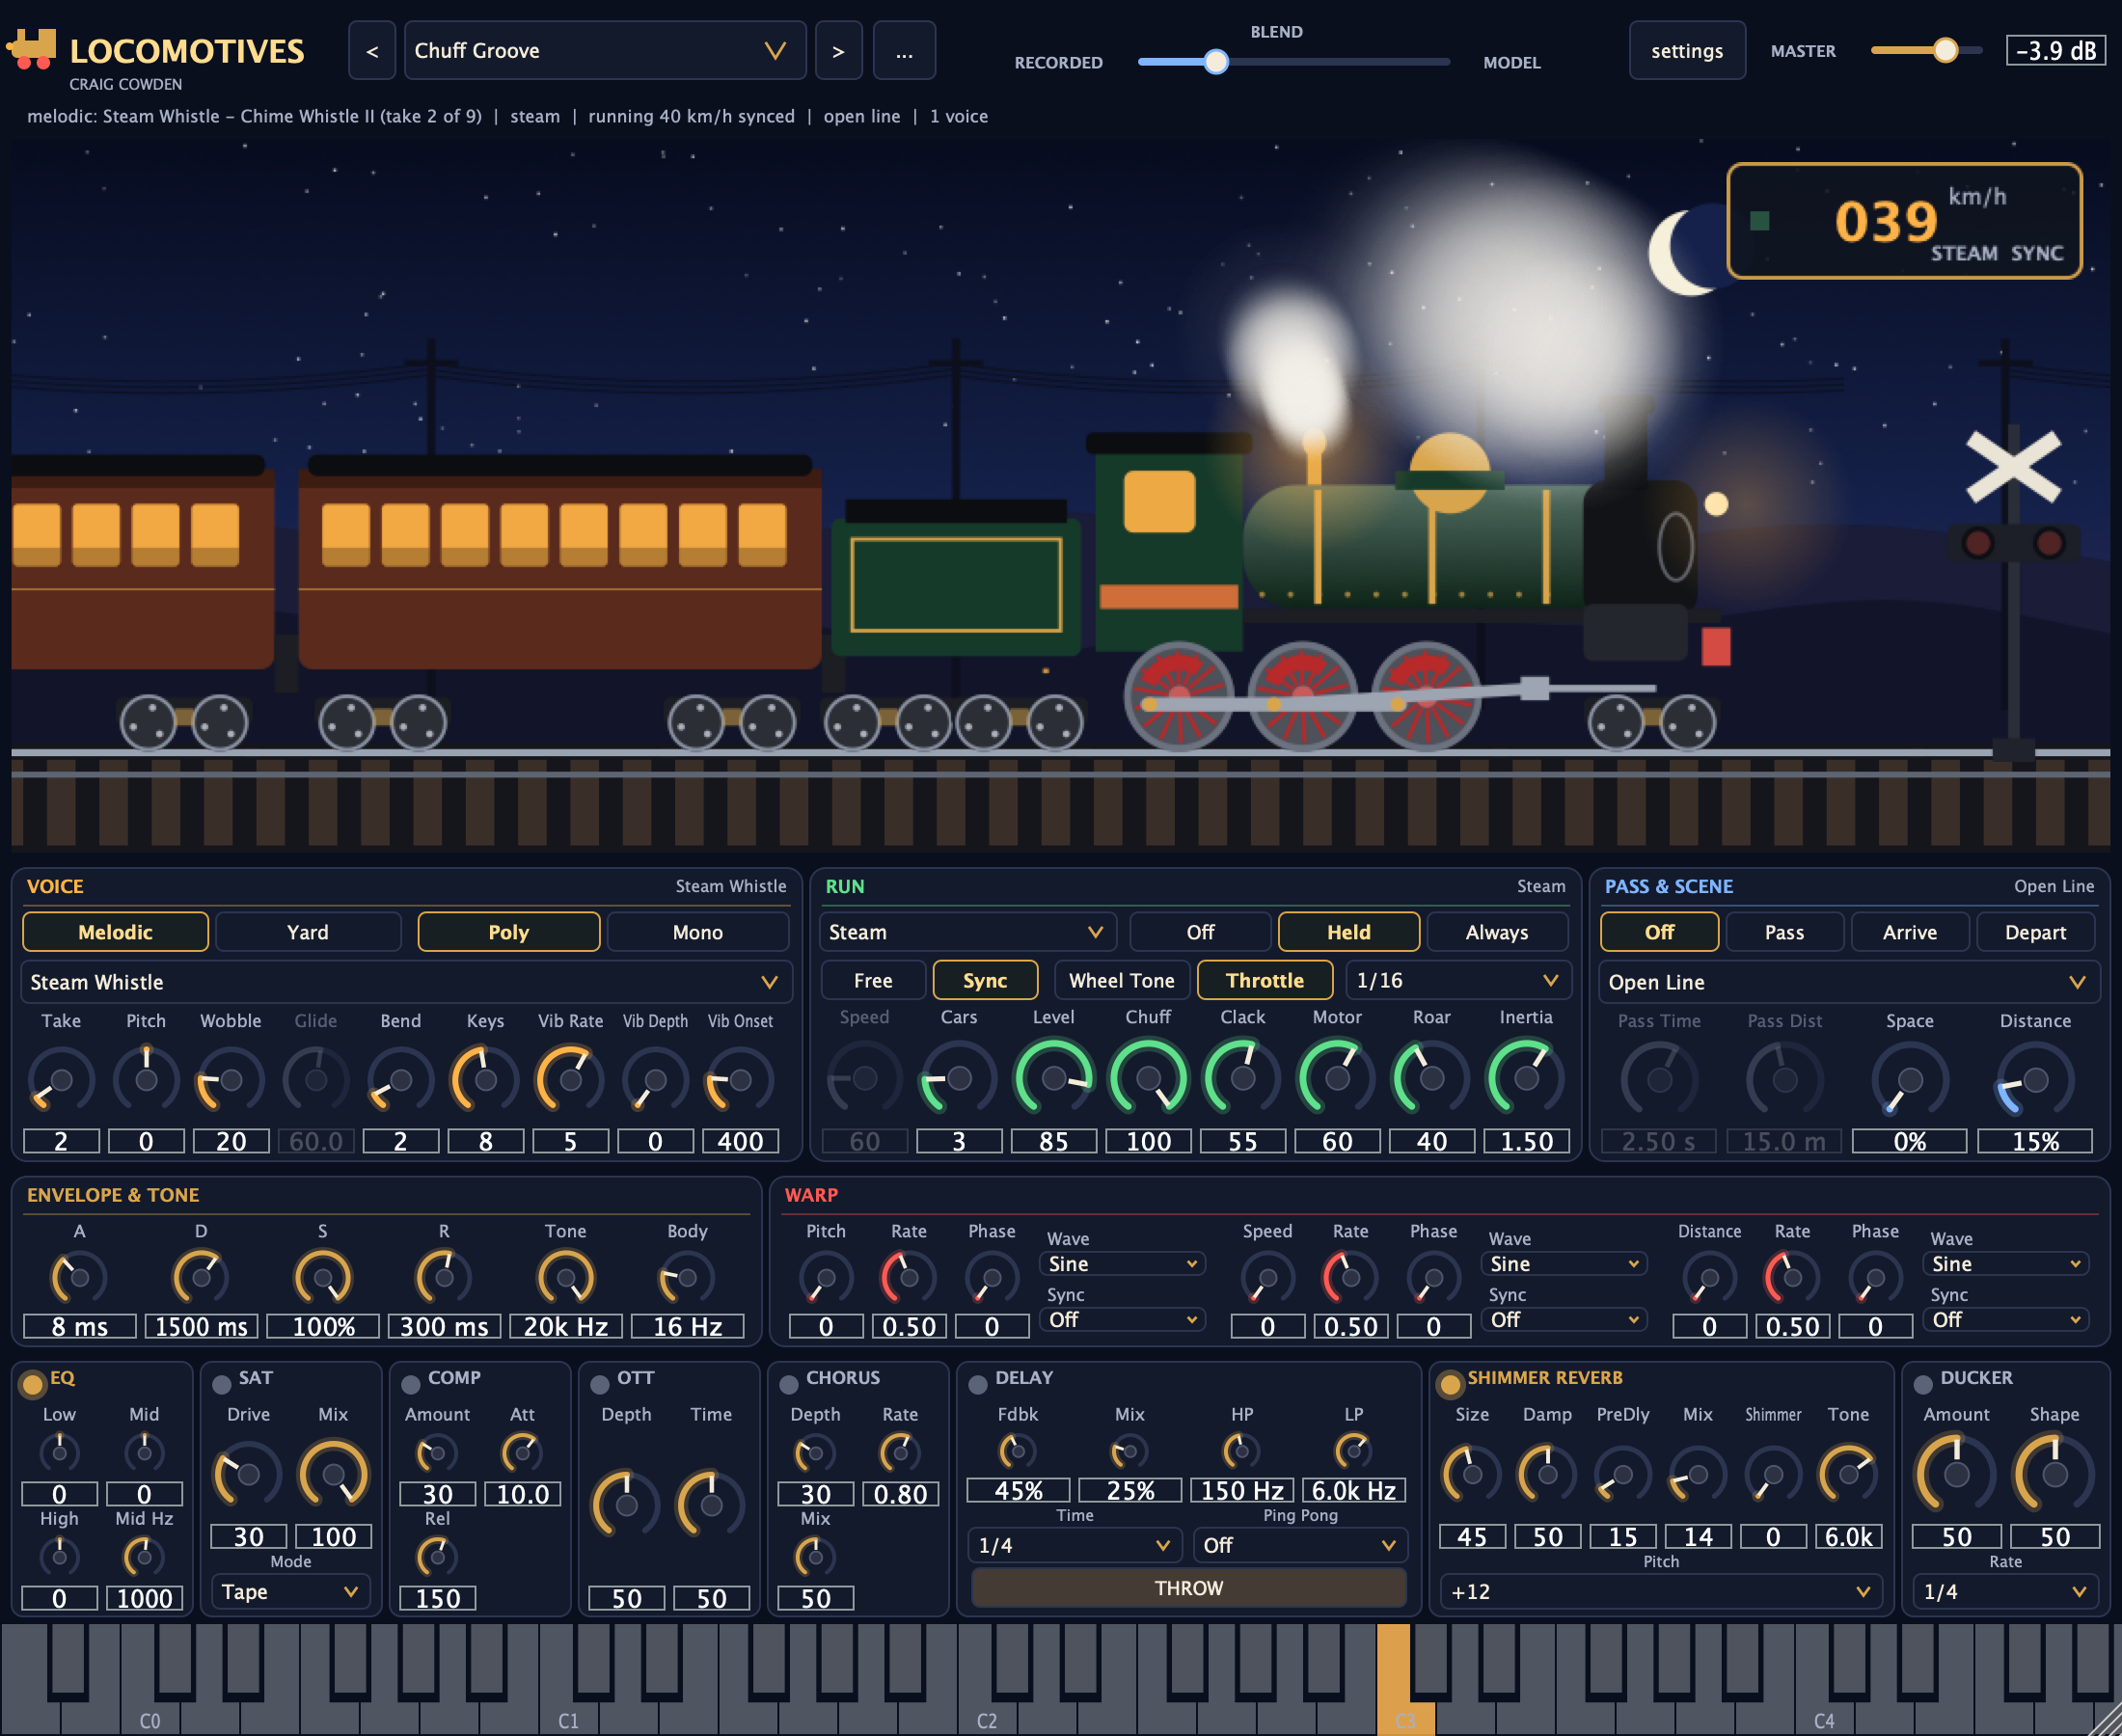This screenshot has width=2122, height=1736.
Task: Click the OTT Depth knob
Action: pos(626,1505)
